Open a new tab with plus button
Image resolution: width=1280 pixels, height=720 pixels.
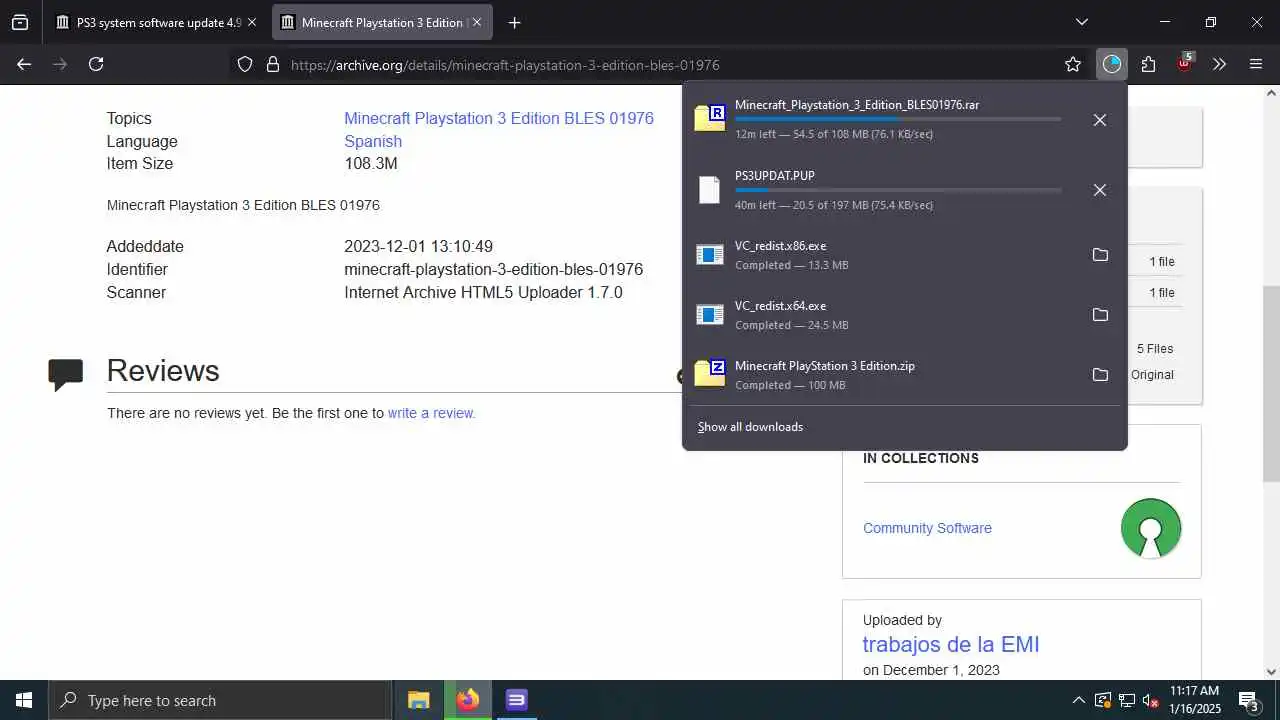(x=514, y=22)
